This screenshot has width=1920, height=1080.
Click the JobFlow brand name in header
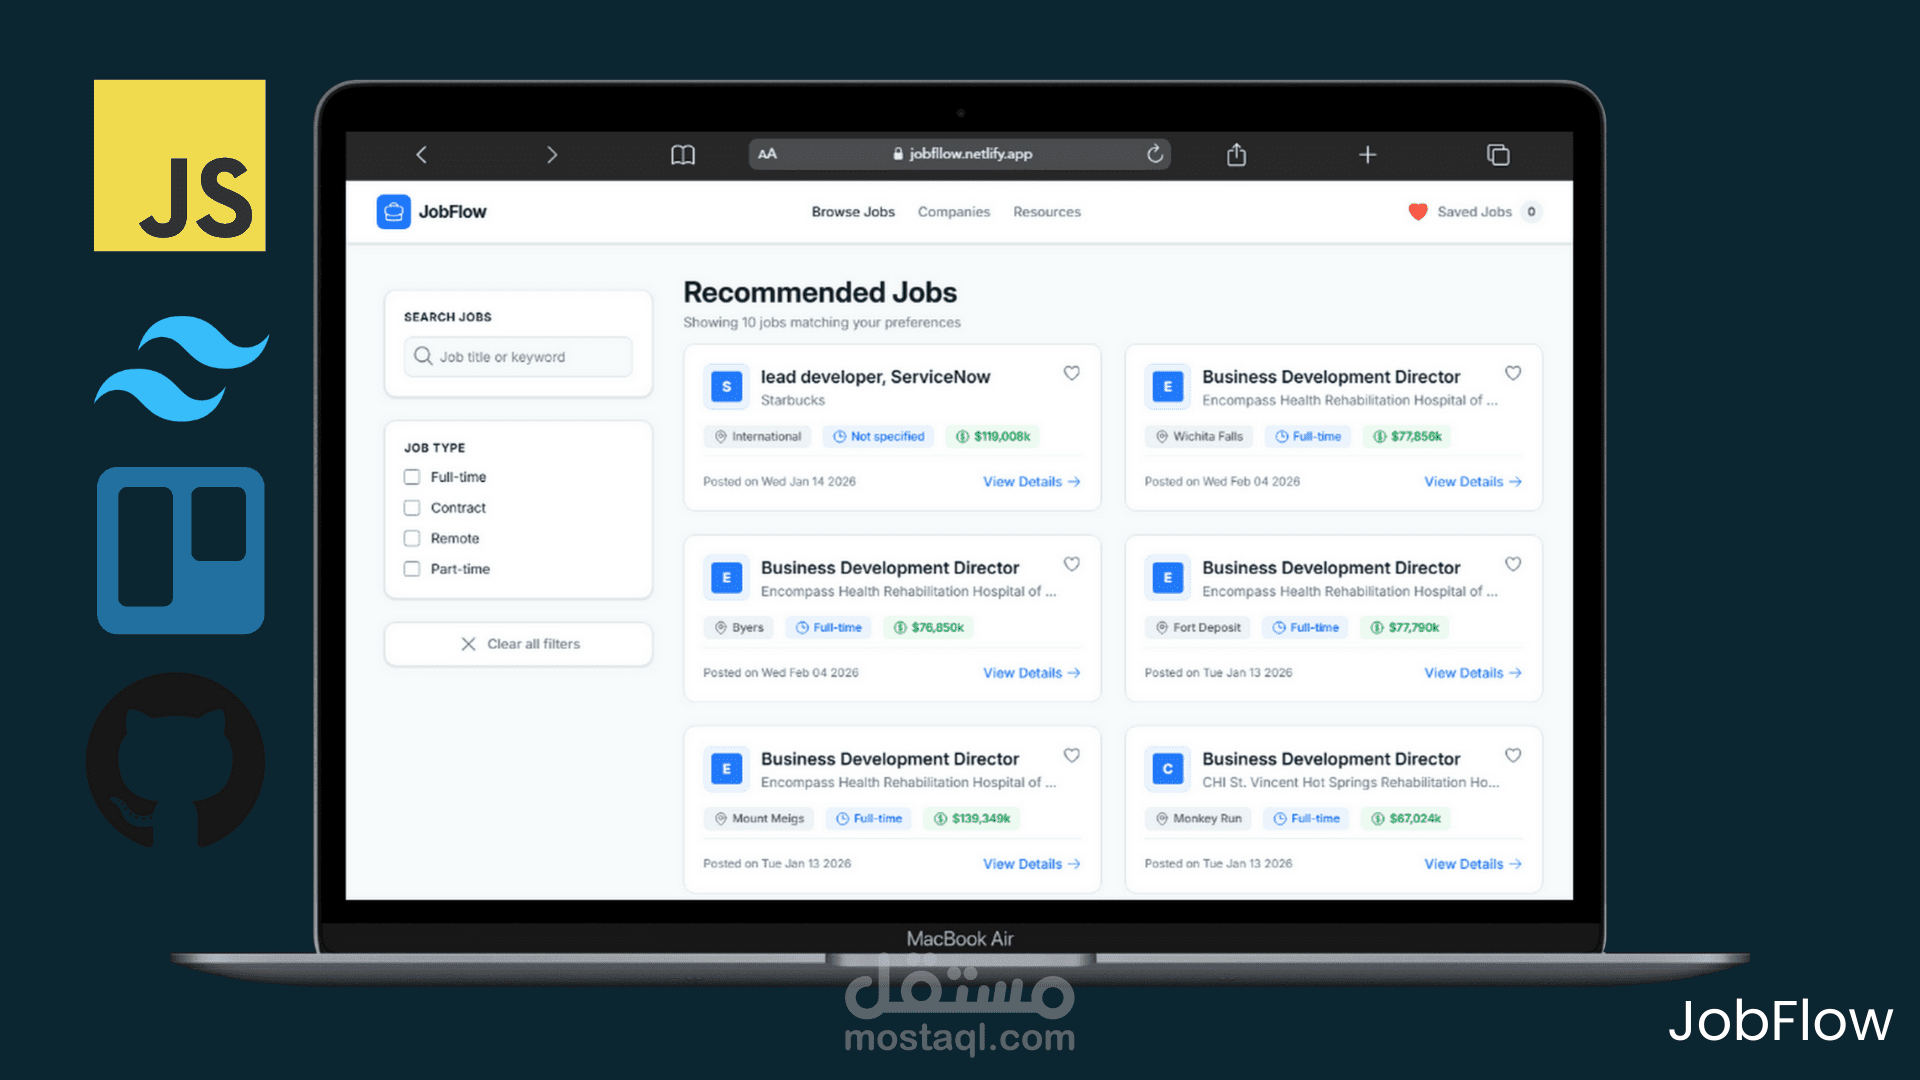pos(453,212)
